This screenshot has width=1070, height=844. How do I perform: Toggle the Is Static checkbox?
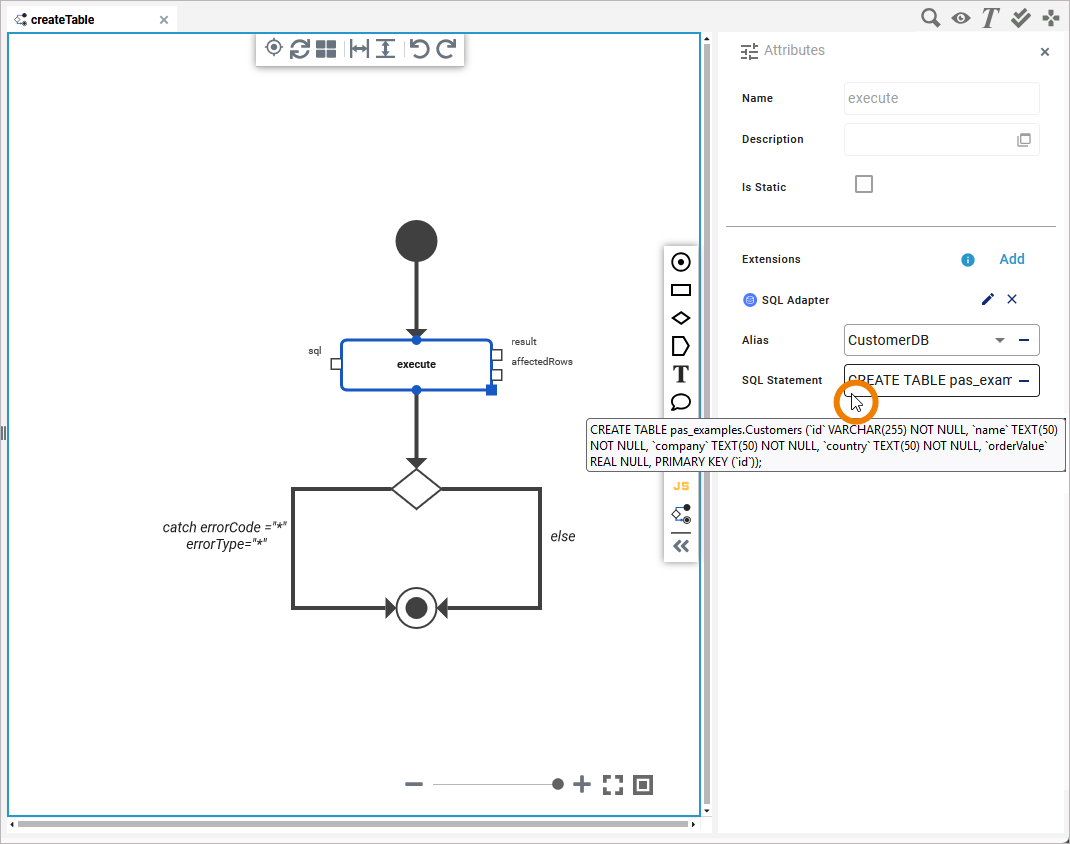click(864, 184)
